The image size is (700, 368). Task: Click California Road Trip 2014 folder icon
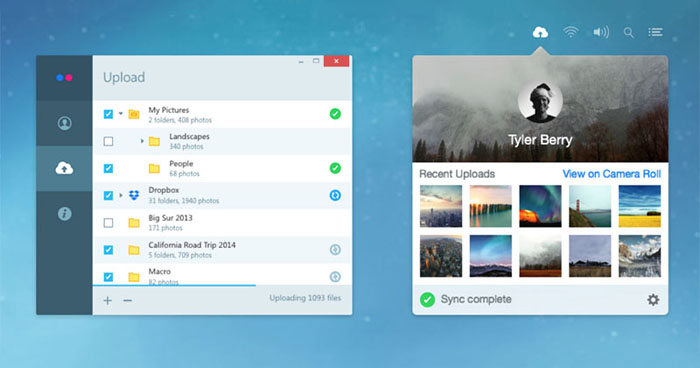coord(134,250)
